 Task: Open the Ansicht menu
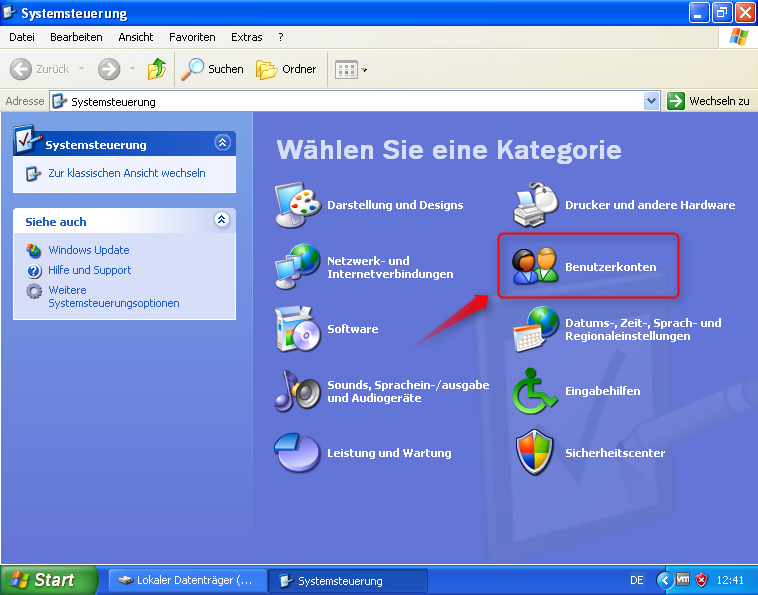(x=136, y=37)
